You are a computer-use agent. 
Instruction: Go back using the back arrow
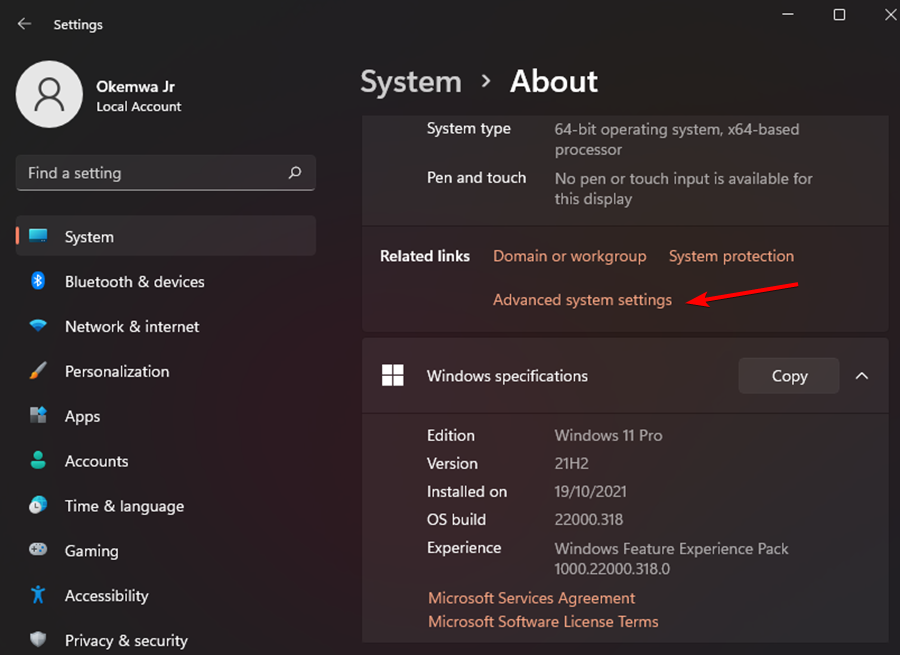(x=24, y=24)
